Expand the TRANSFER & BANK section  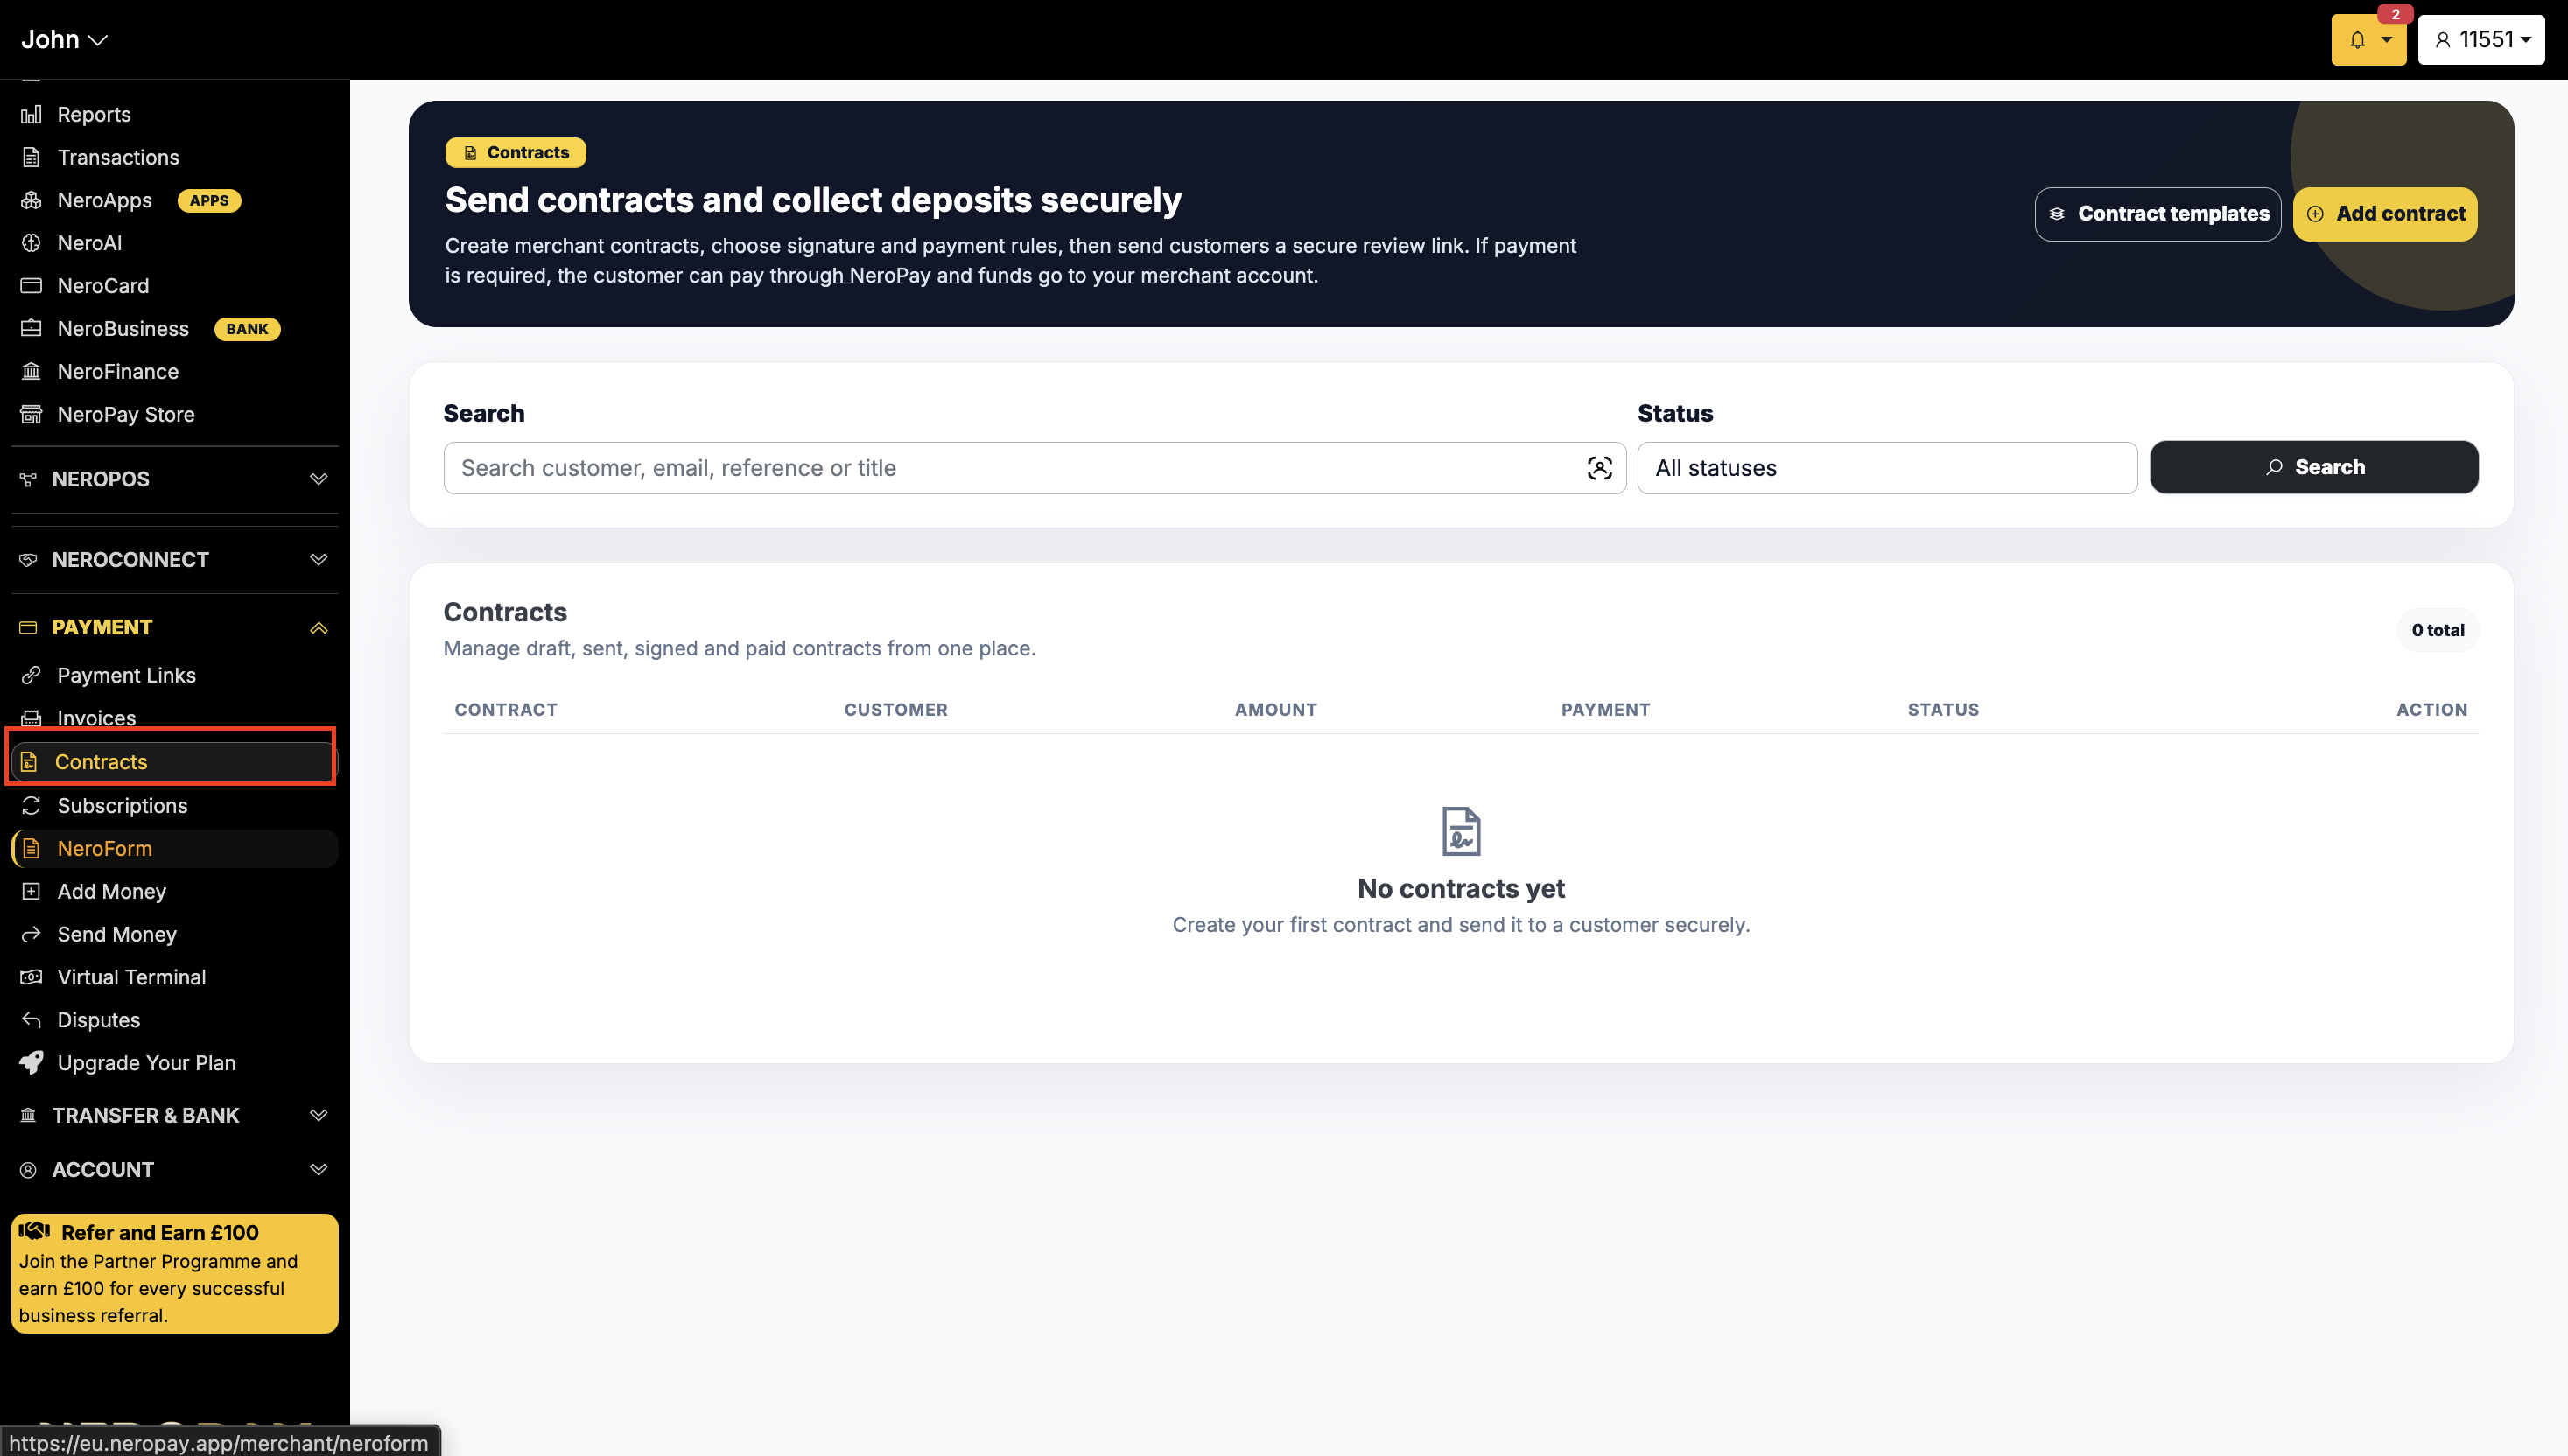coord(175,1115)
